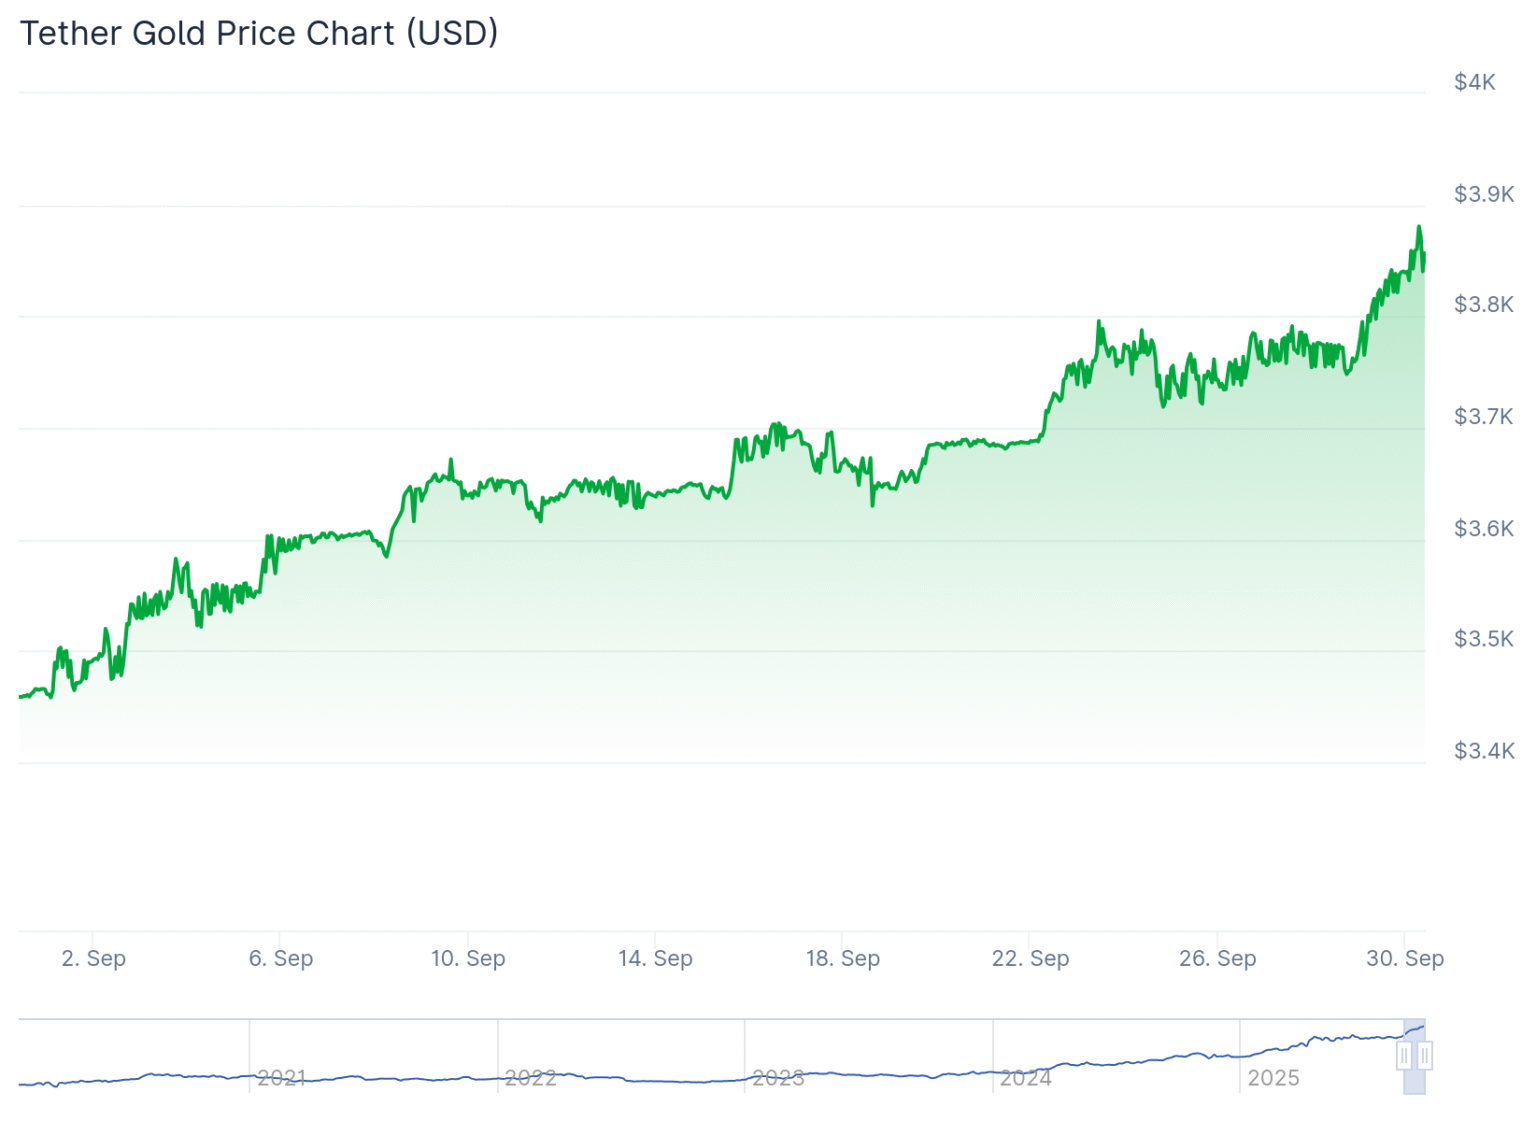Click the 10. Sep date label
Image resolution: width=1536 pixels, height=1121 pixels.
pos(468,958)
